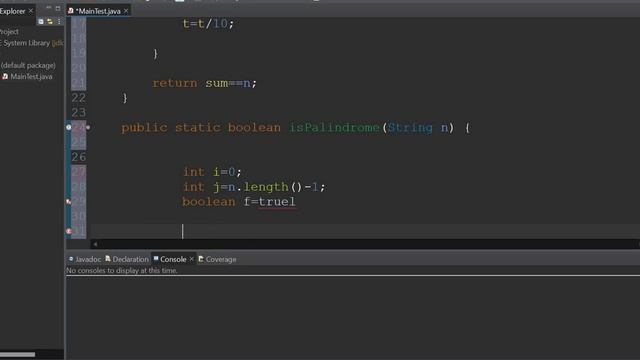The width and height of the screenshot is (640, 360).
Task: Switch to the Console tab
Action: coord(173,259)
